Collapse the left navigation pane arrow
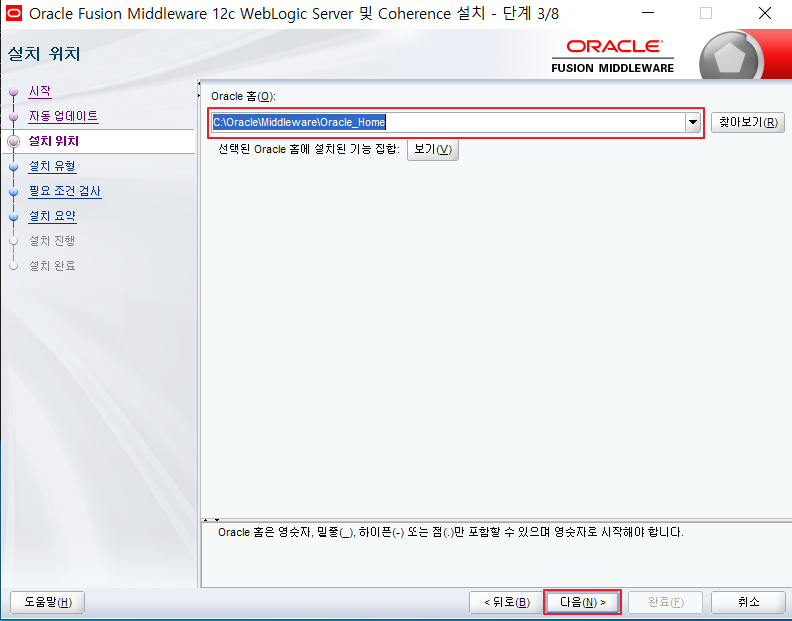The image size is (792, 621). [x=199, y=83]
